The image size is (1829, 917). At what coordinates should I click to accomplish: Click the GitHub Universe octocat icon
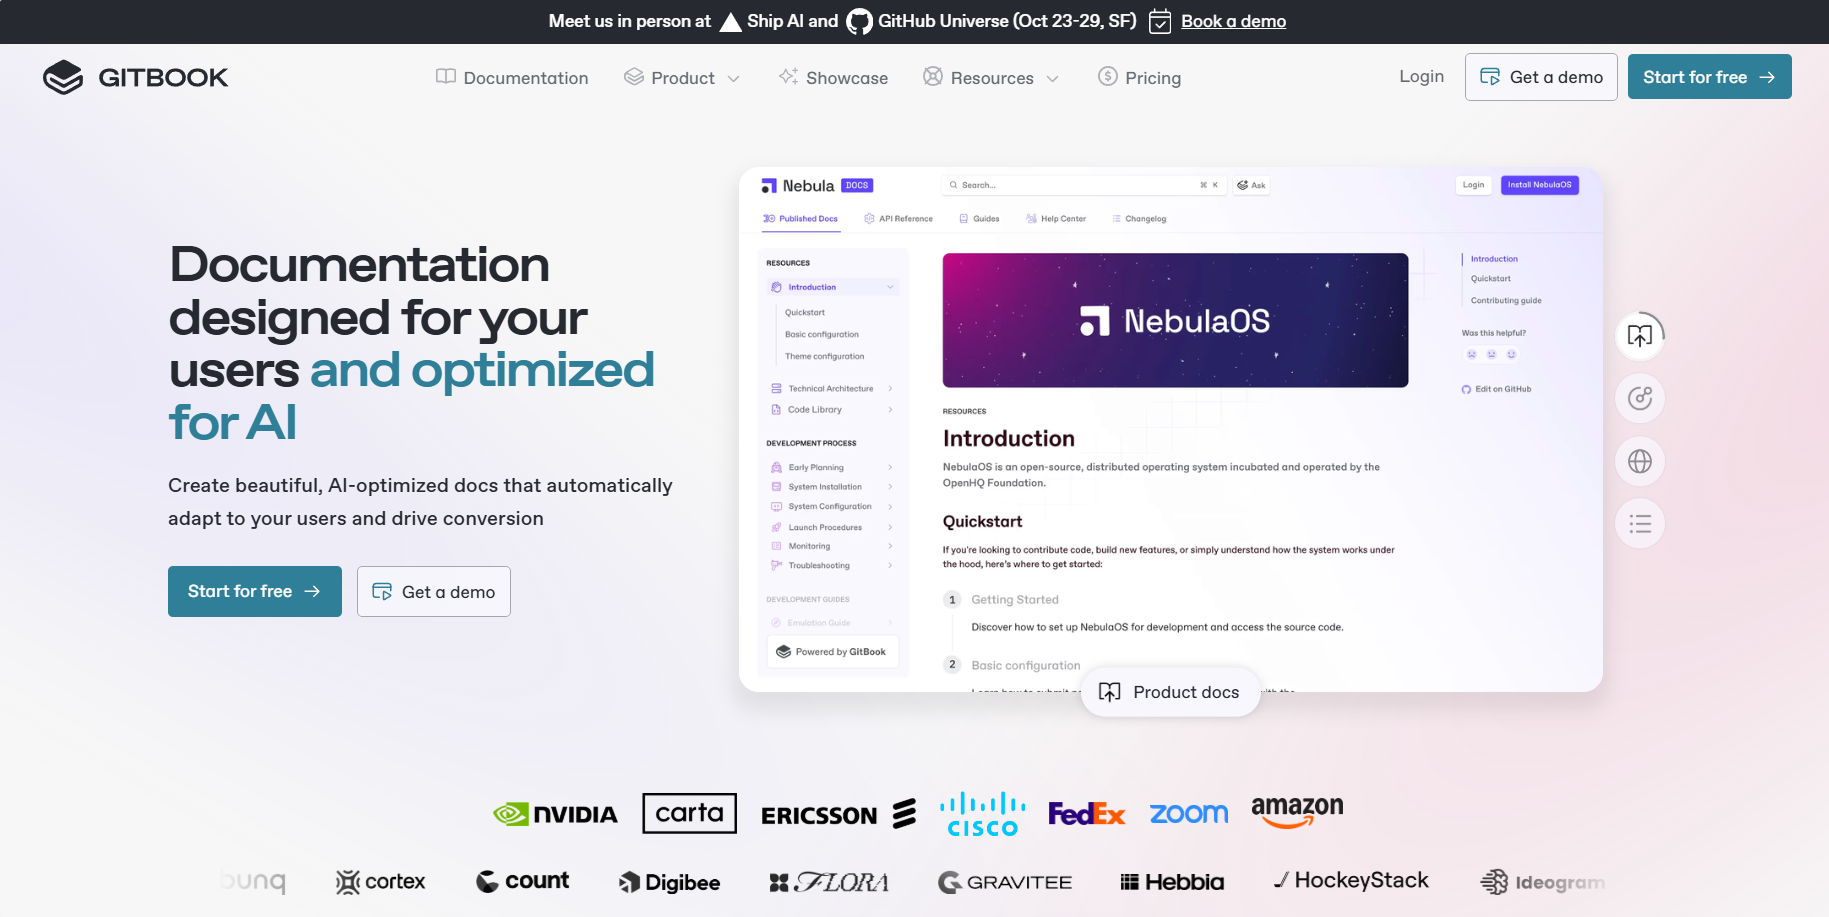[x=859, y=21]
